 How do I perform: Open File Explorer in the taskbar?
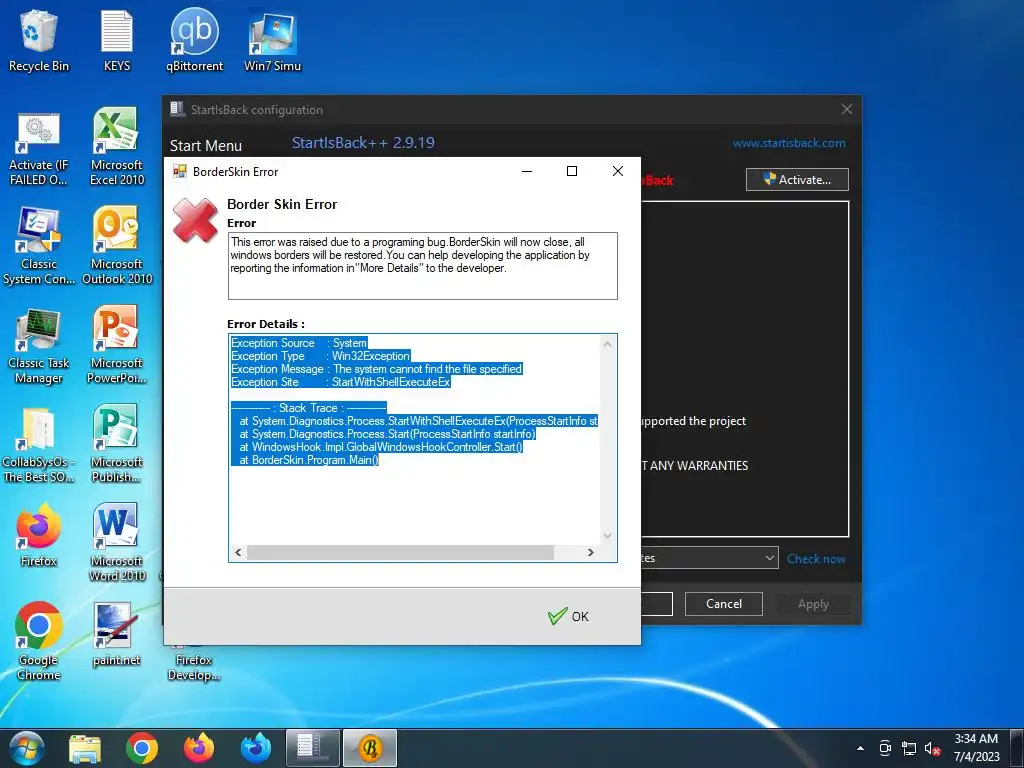pos(85,748)
